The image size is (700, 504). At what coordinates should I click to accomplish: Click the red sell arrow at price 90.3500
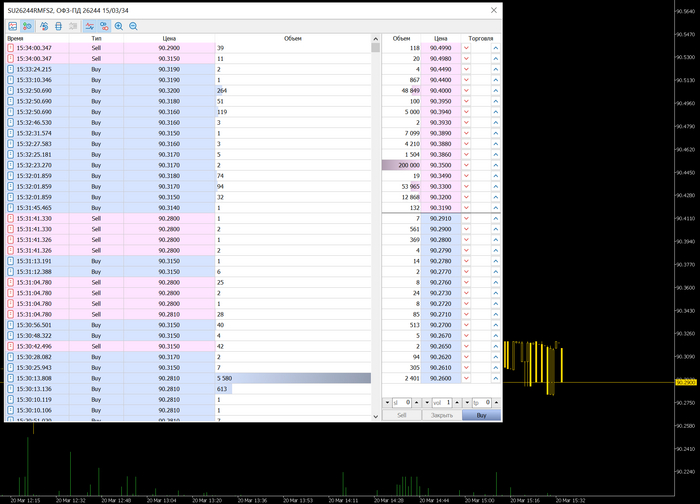(466, 165)
